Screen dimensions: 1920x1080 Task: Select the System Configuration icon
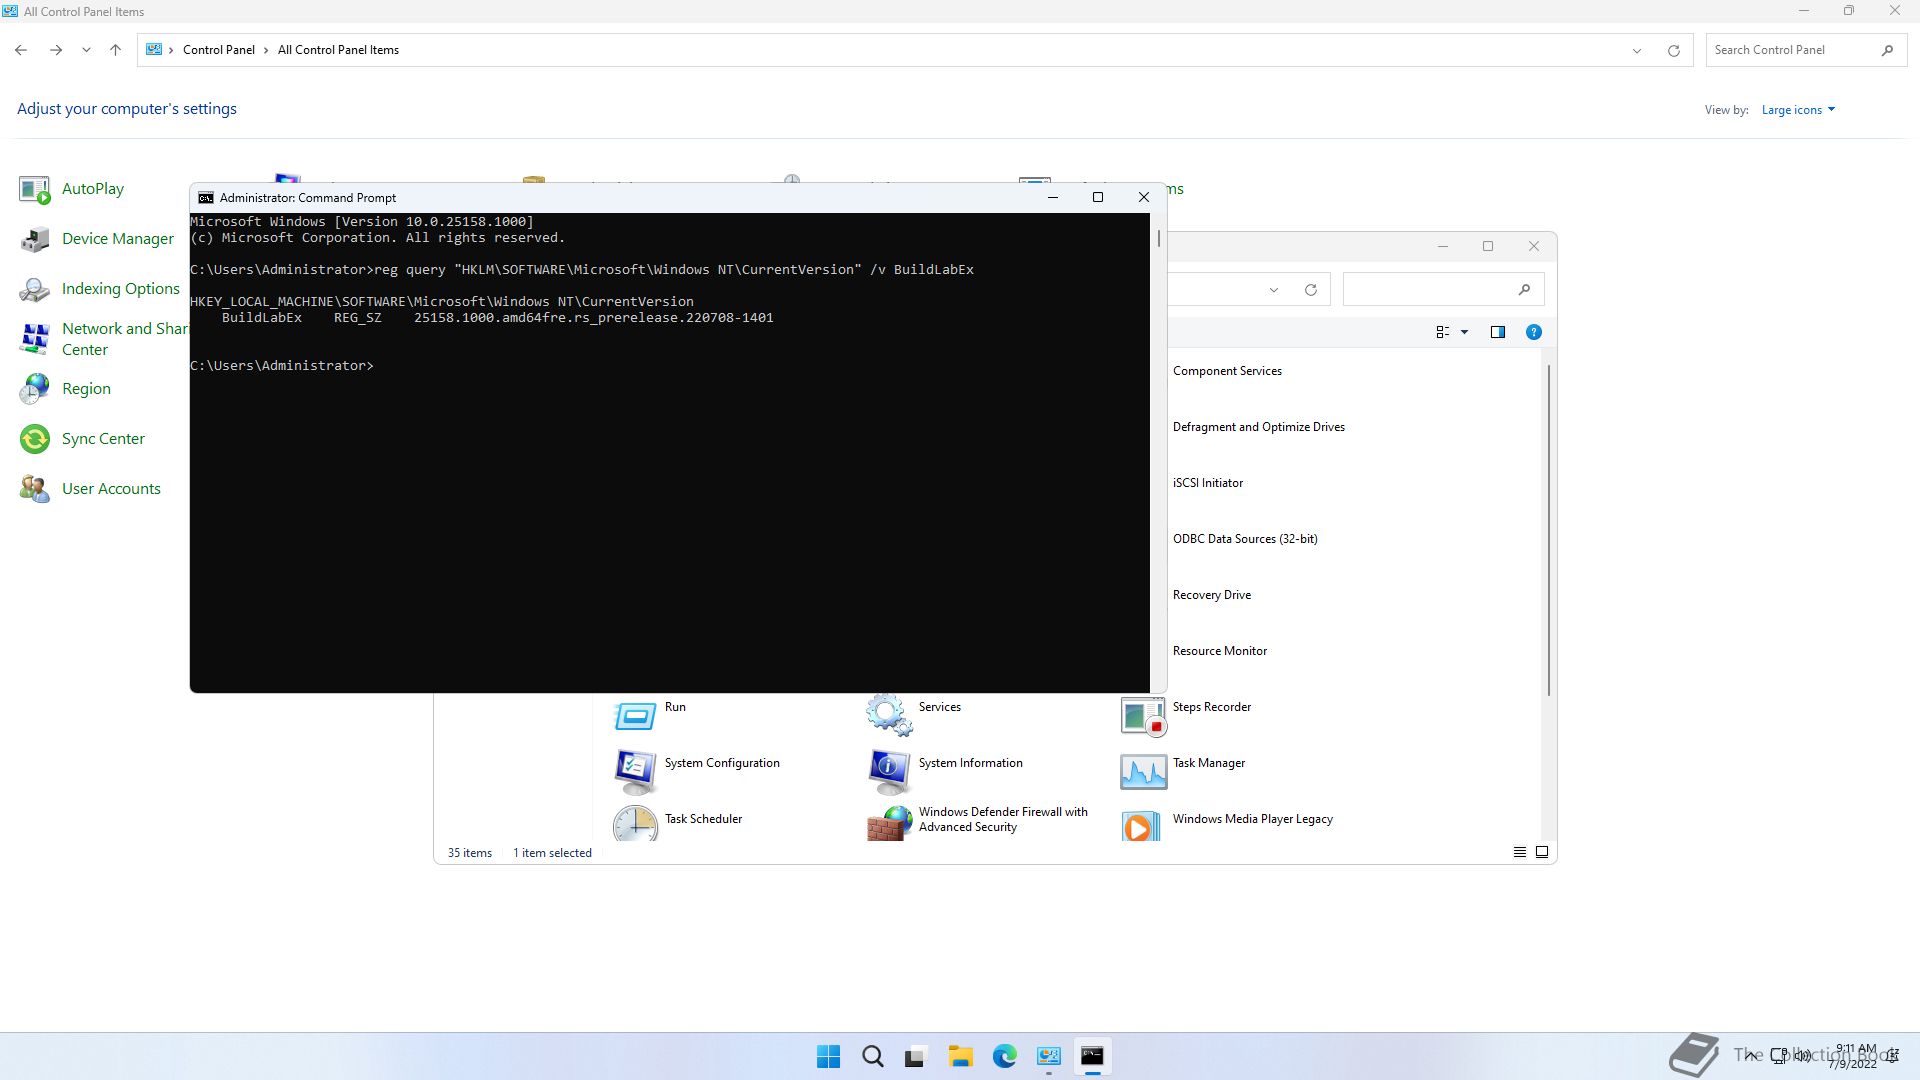[x=635, y=771]
